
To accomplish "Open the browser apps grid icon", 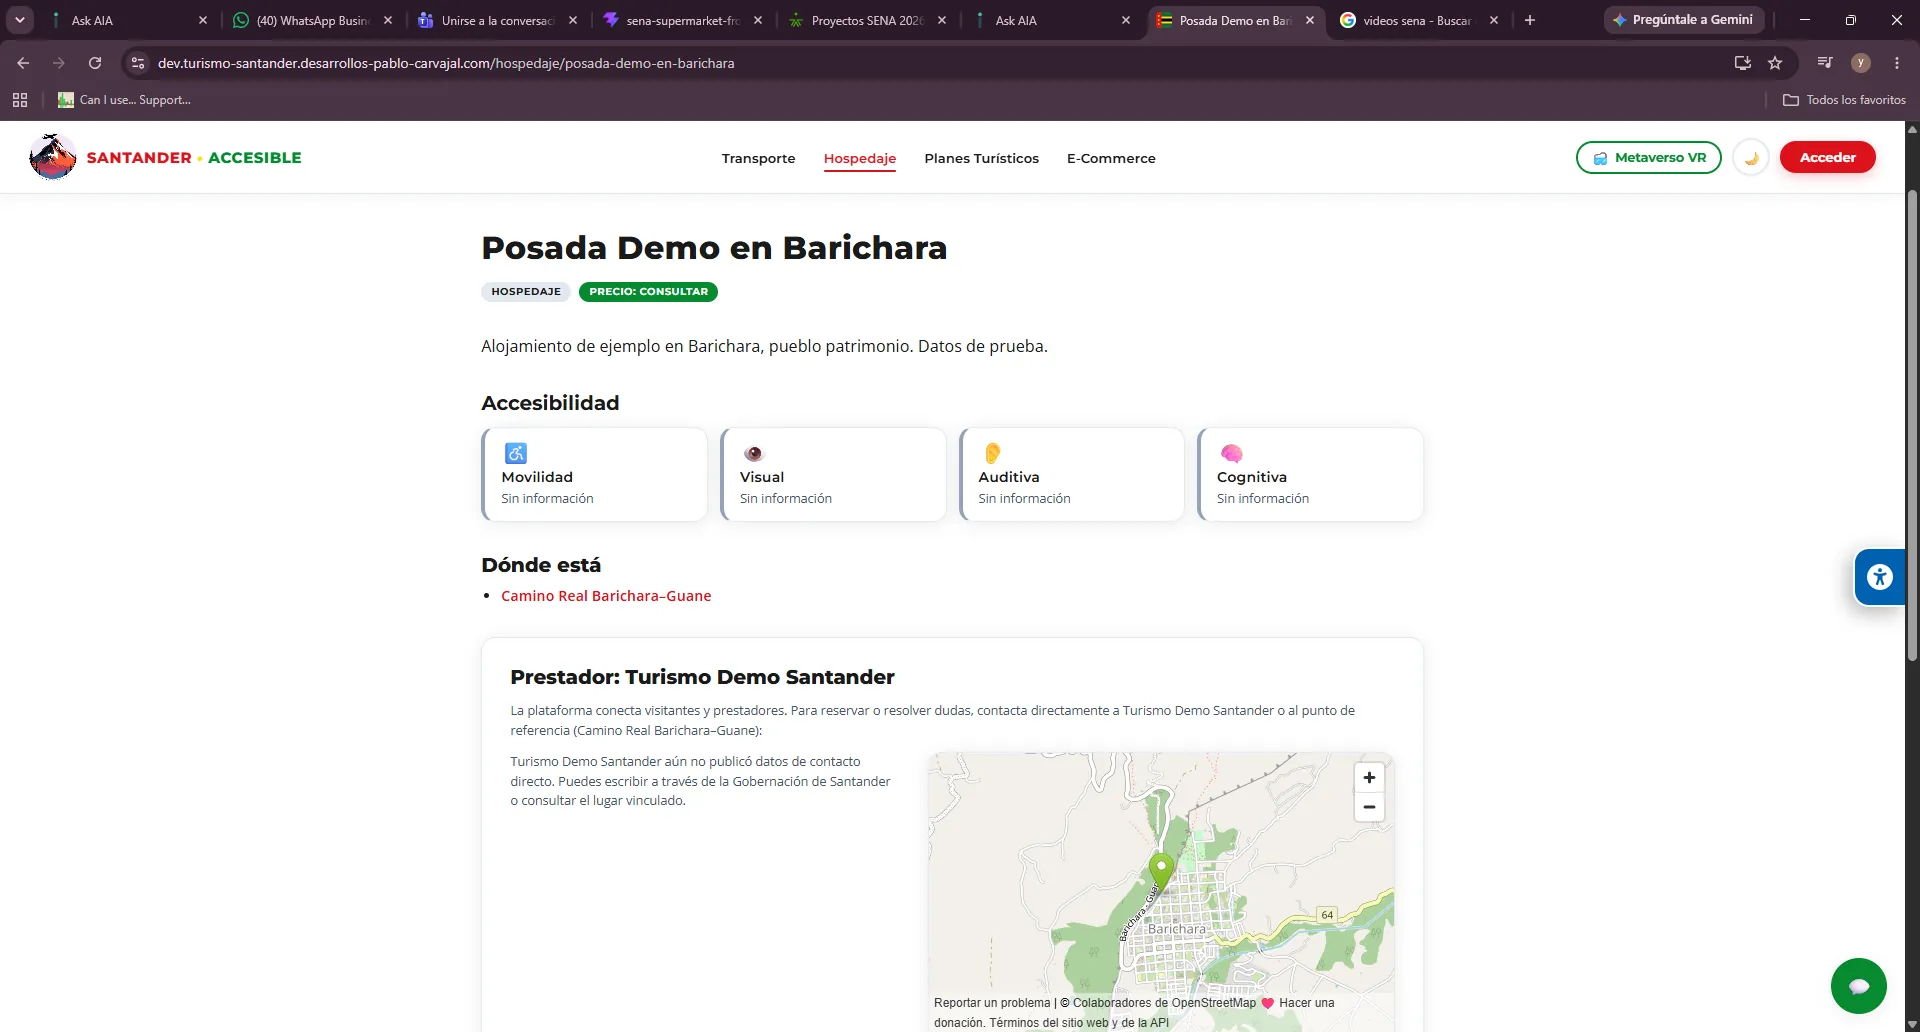I will (x=20, y=100).
